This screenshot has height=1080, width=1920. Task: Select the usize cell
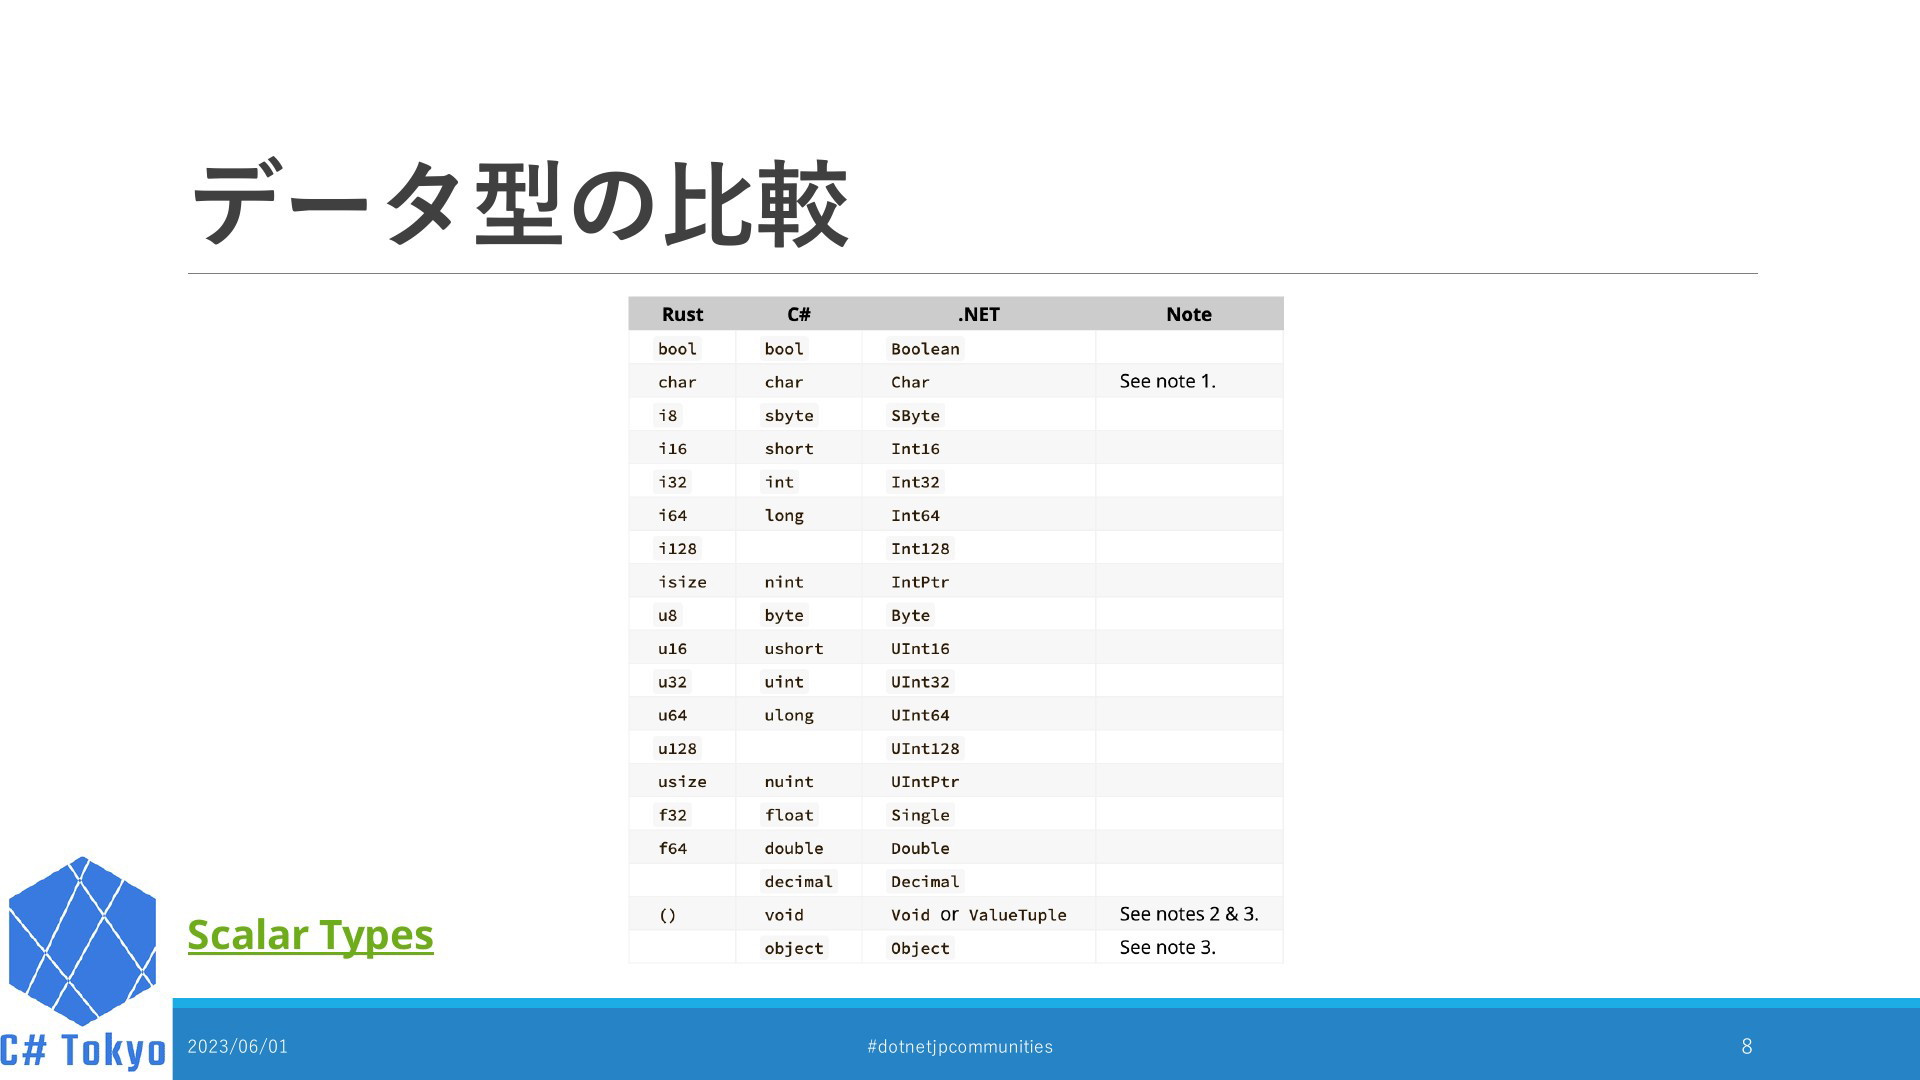tap(682, 782)
